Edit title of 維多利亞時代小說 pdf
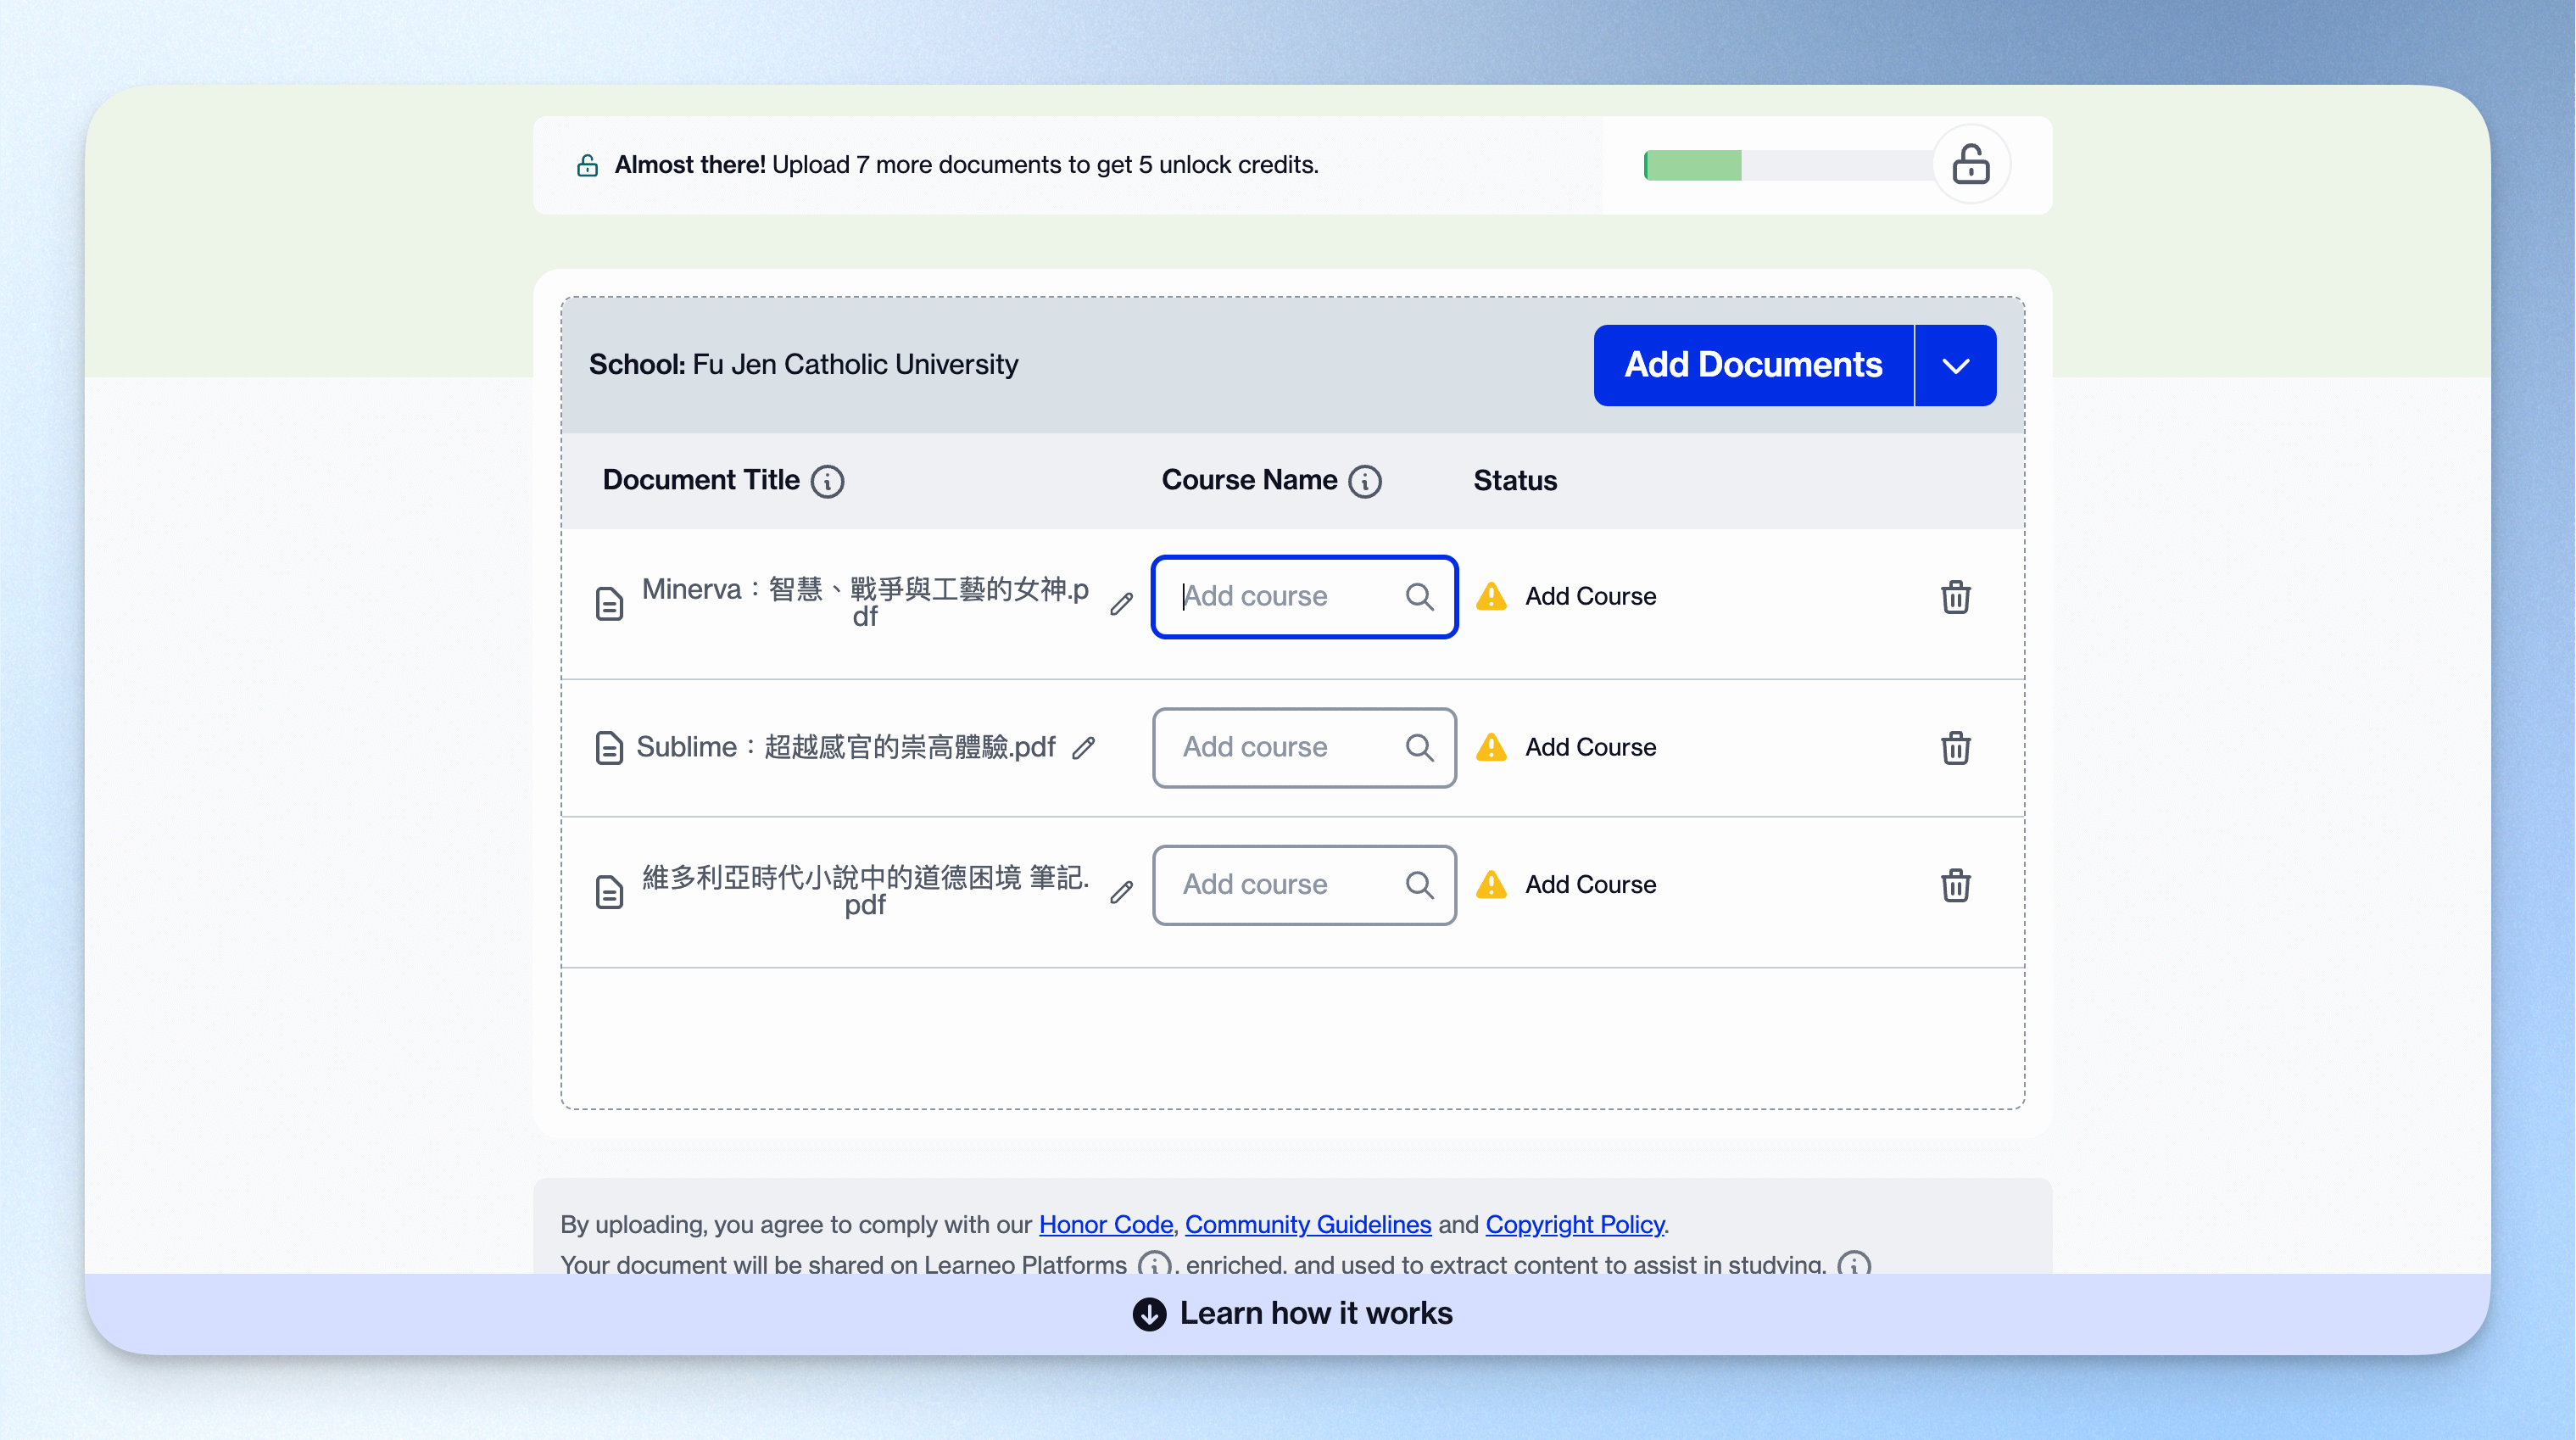 1122,891
